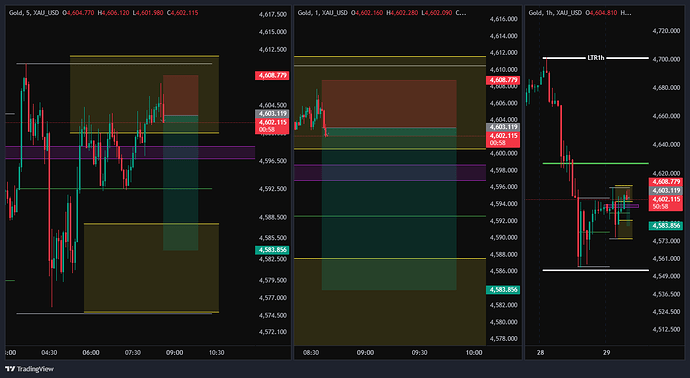This screenshot has width=690, height=378.
Task: Click 06:00 on 5-minute time axis
Action: point(91,352)
